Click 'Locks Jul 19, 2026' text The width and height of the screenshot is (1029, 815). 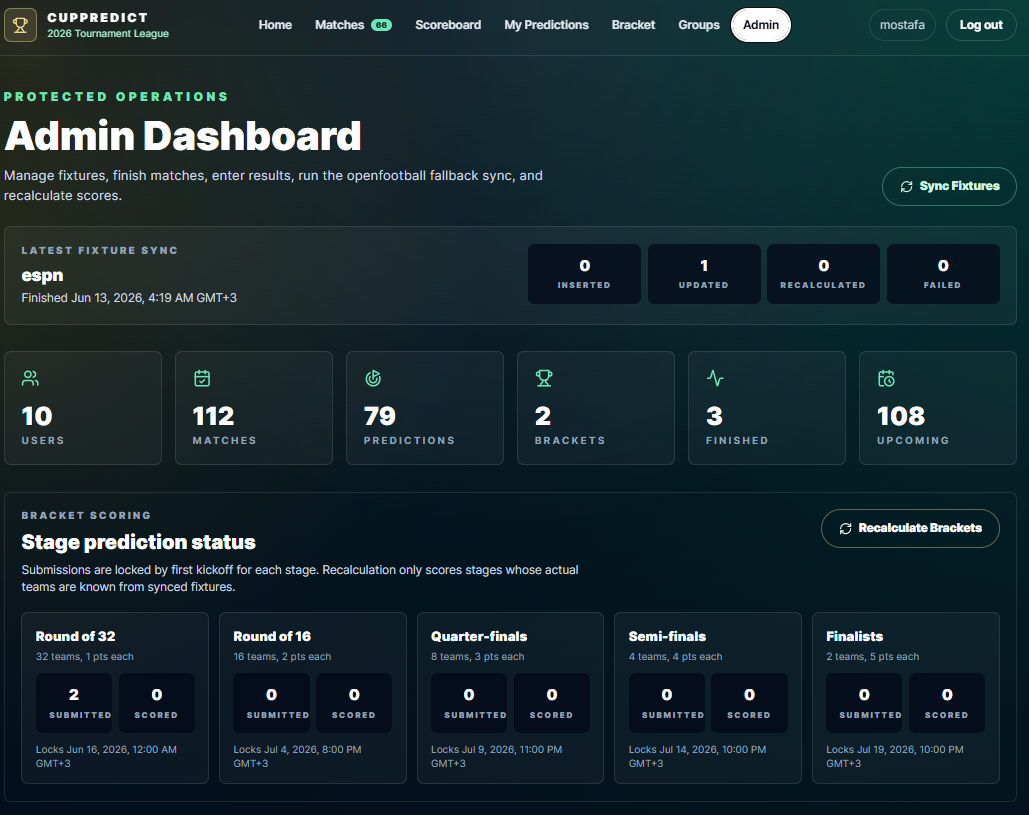tap(895, 756)
